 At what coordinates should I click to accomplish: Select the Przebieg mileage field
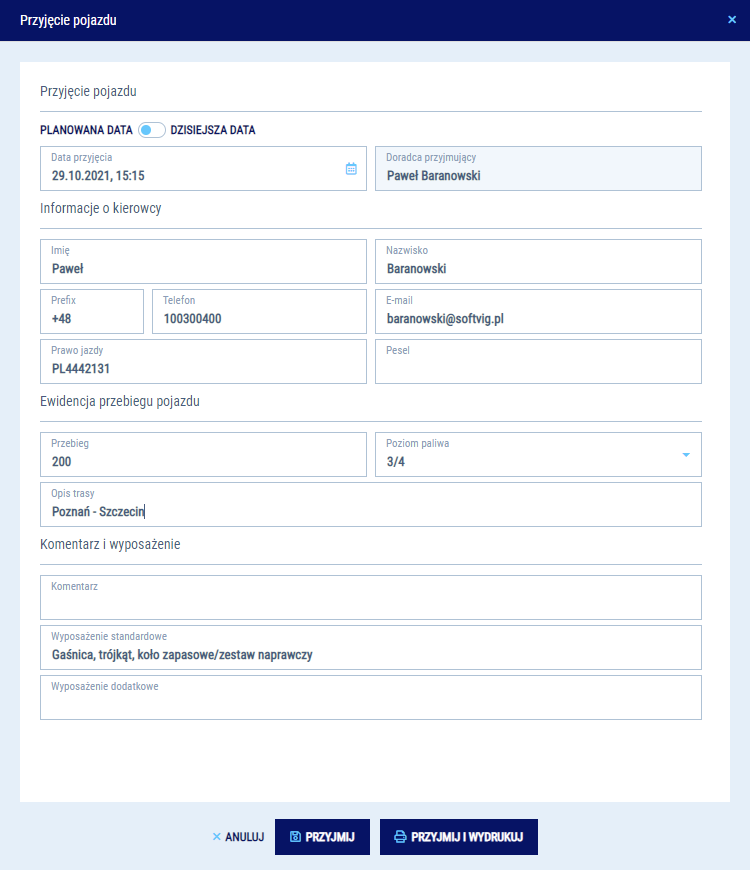coord(203,455)
